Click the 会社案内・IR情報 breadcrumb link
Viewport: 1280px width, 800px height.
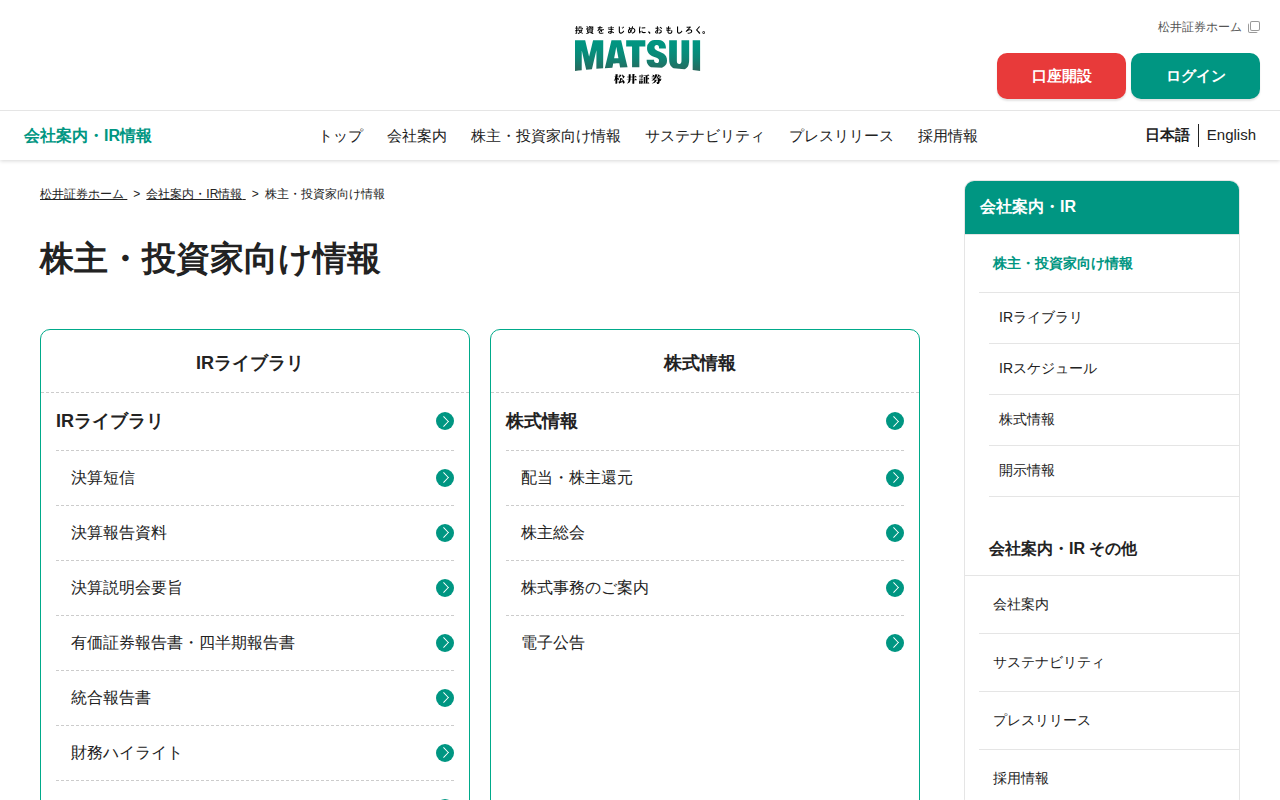pos(195,194)
